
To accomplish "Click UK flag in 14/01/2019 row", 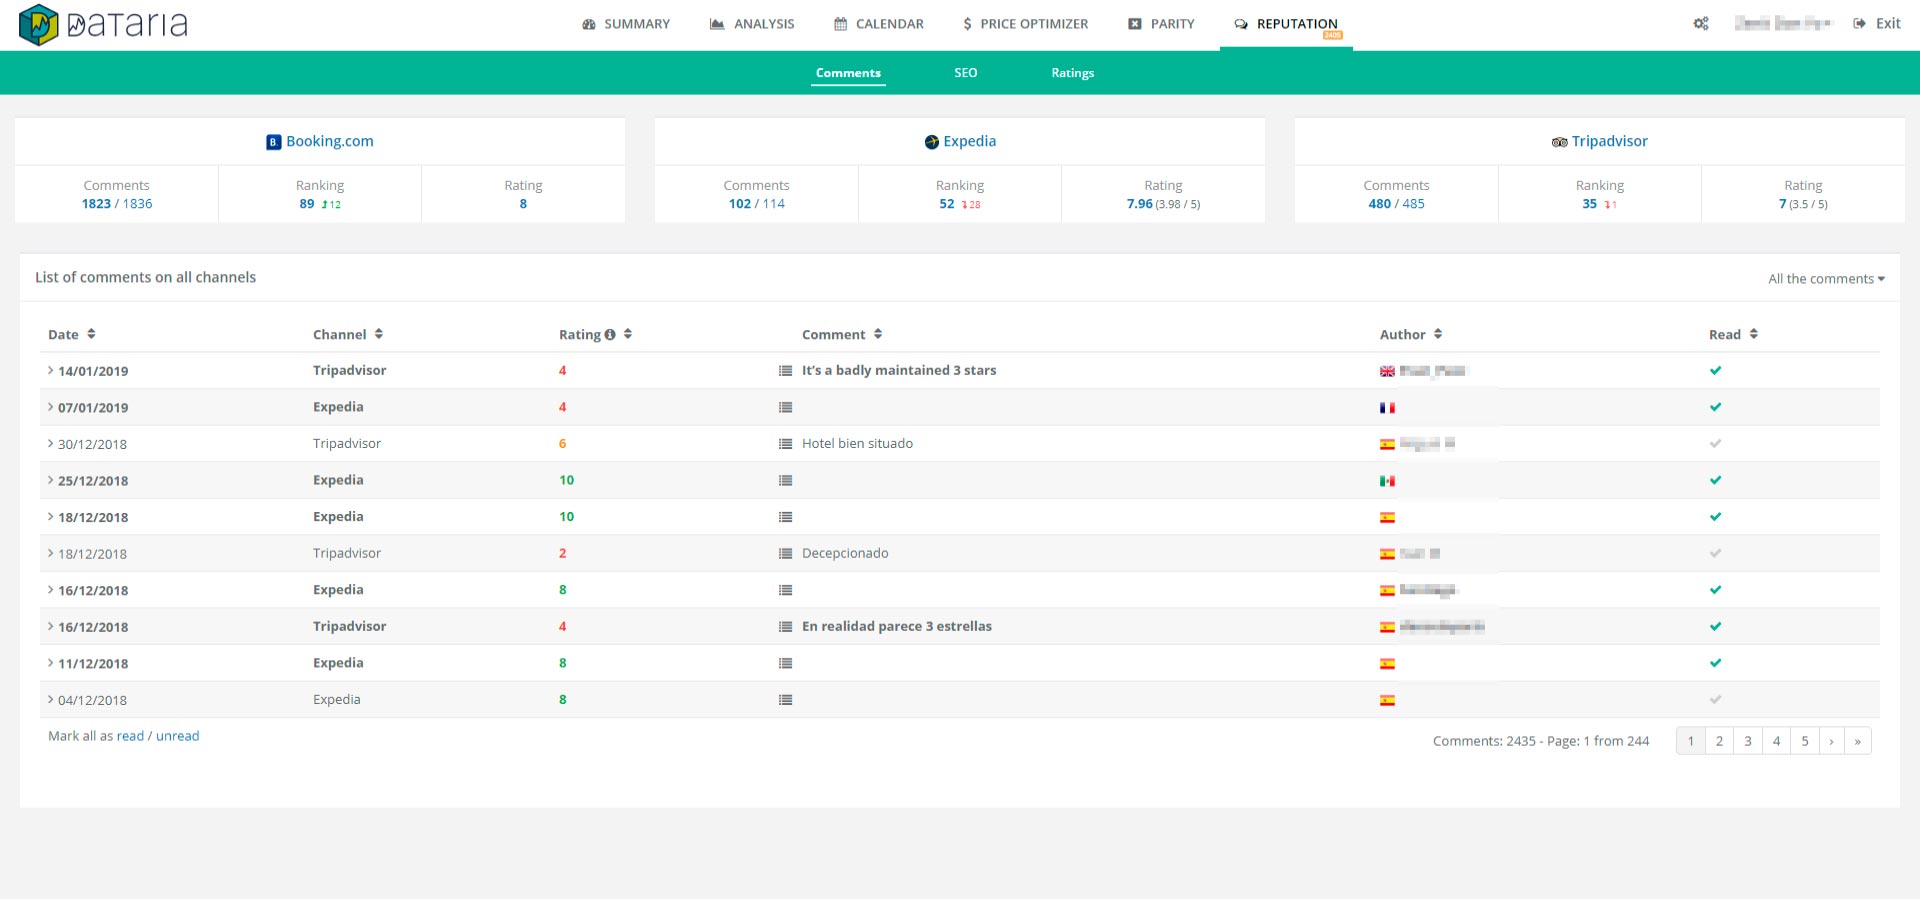I will [1387, 371].
